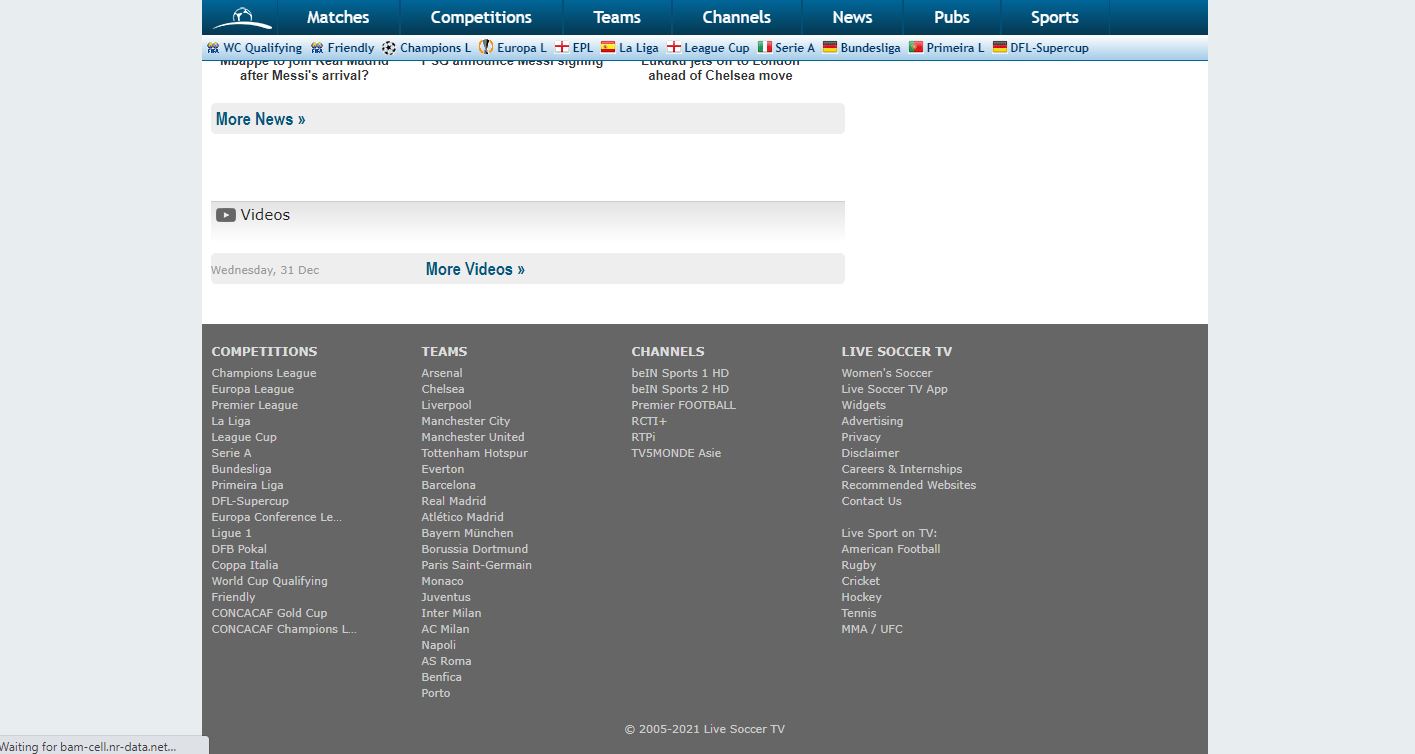
Task: Click the Live Soccer TV logo icon
Action: click(241, 17)
